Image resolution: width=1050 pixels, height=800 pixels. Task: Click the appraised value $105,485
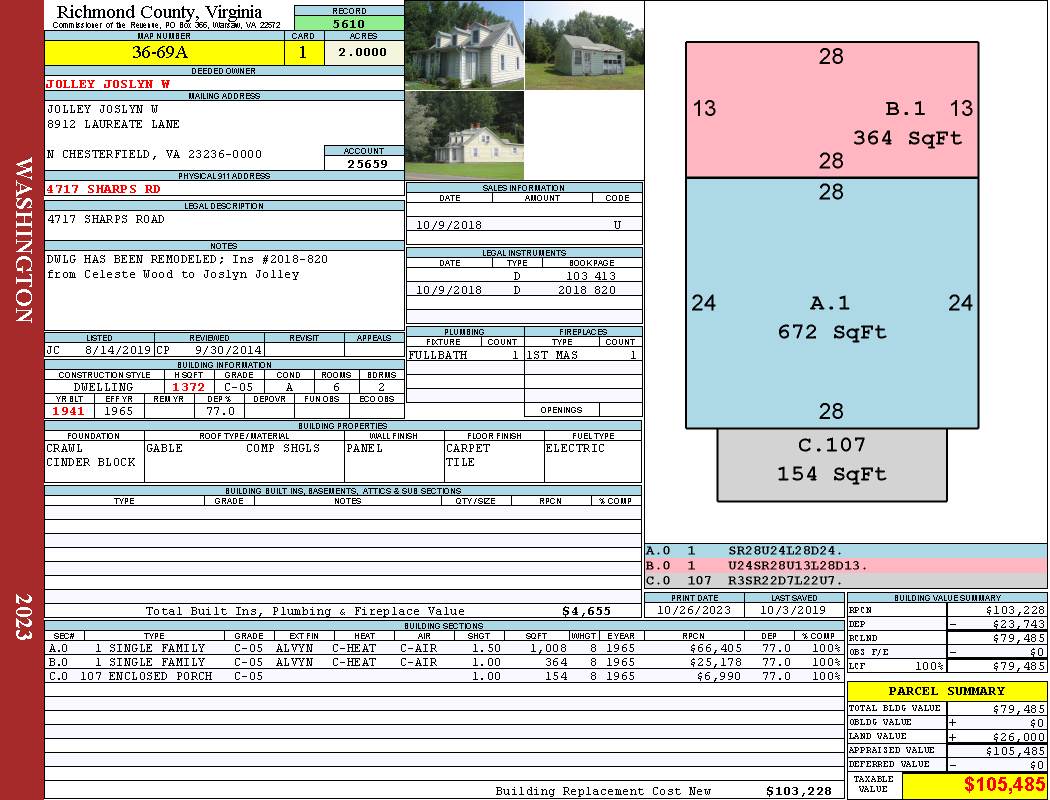[x=1015, y=751]
